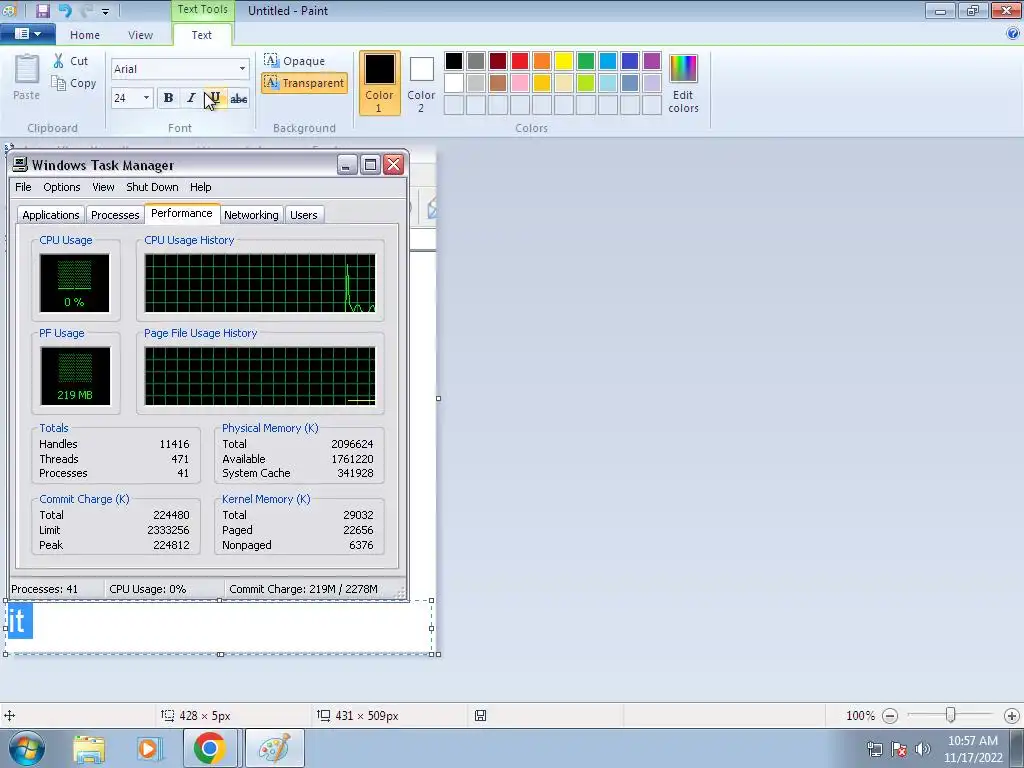1024x768 pixels.
Task: Set text background to Transparent
Action: click(x=304, y=83)
